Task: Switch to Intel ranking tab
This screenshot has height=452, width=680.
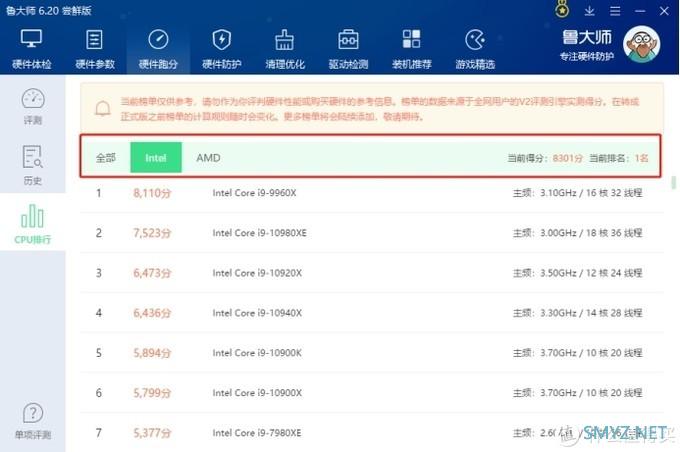Action: pos(156,157)
